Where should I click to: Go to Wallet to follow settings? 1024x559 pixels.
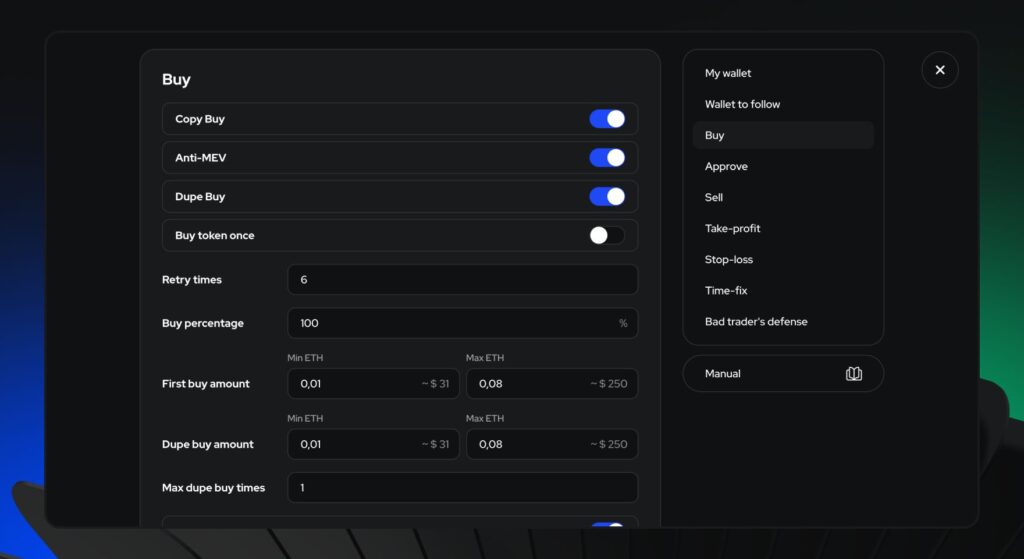(x=742, y=104)
